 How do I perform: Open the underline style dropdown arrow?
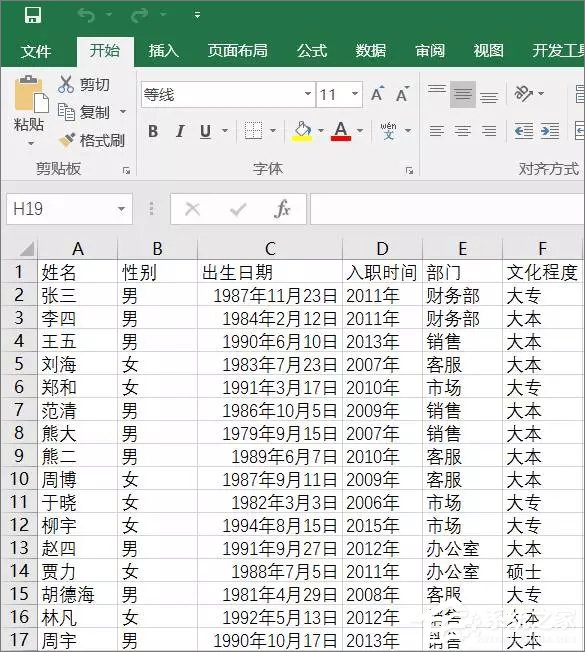tap(225, 131)
